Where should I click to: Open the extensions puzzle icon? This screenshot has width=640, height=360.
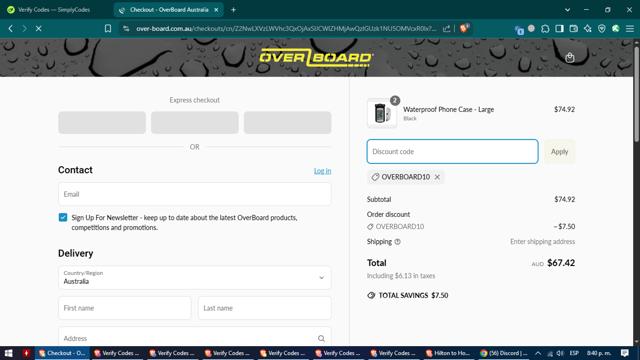[x=545, y=29]
